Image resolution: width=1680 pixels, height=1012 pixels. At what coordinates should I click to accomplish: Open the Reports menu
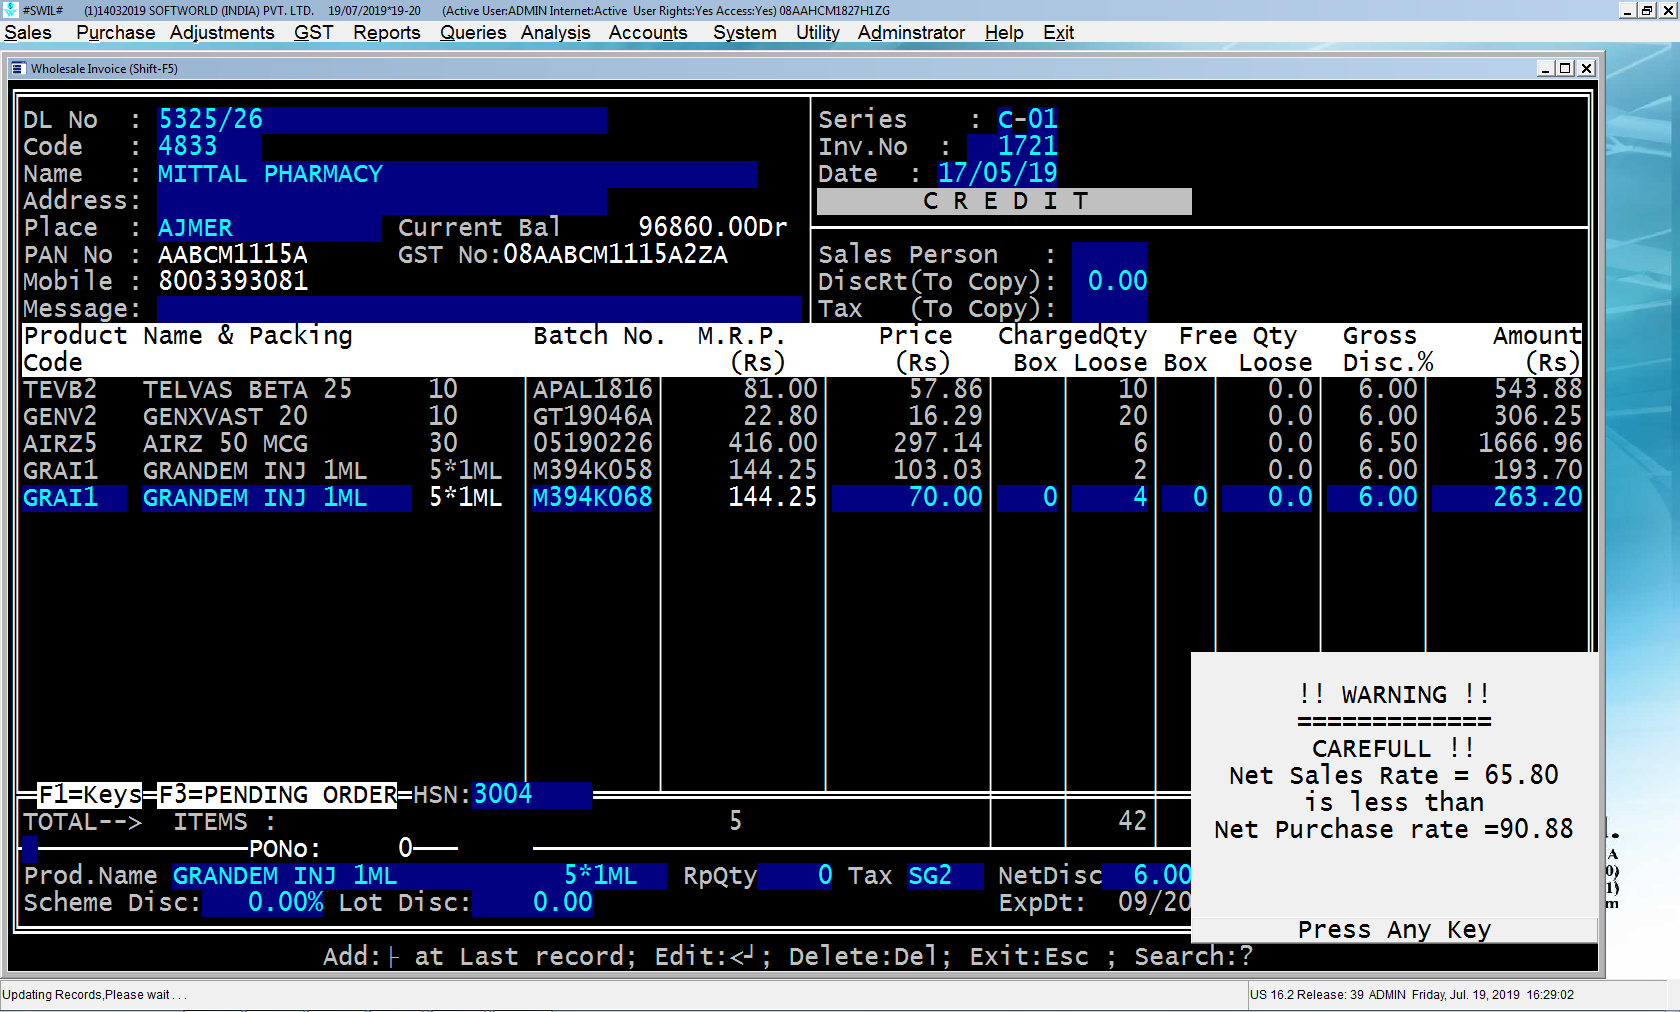coord(386,32)
